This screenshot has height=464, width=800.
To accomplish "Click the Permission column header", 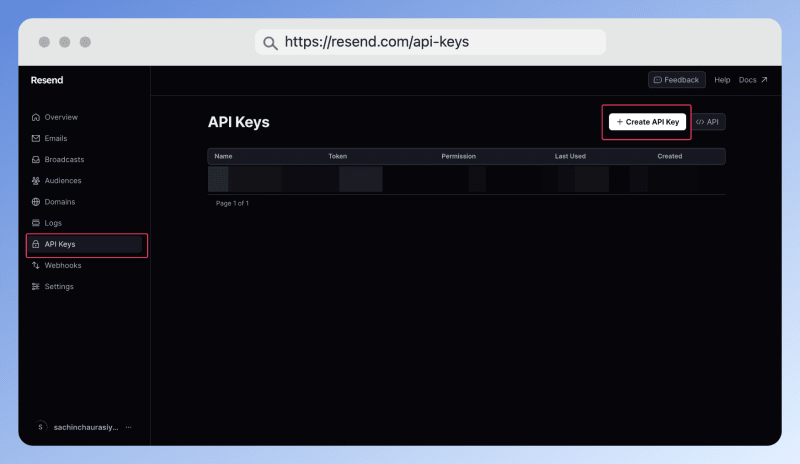I will pyautogui.click(x=459, y=156).
